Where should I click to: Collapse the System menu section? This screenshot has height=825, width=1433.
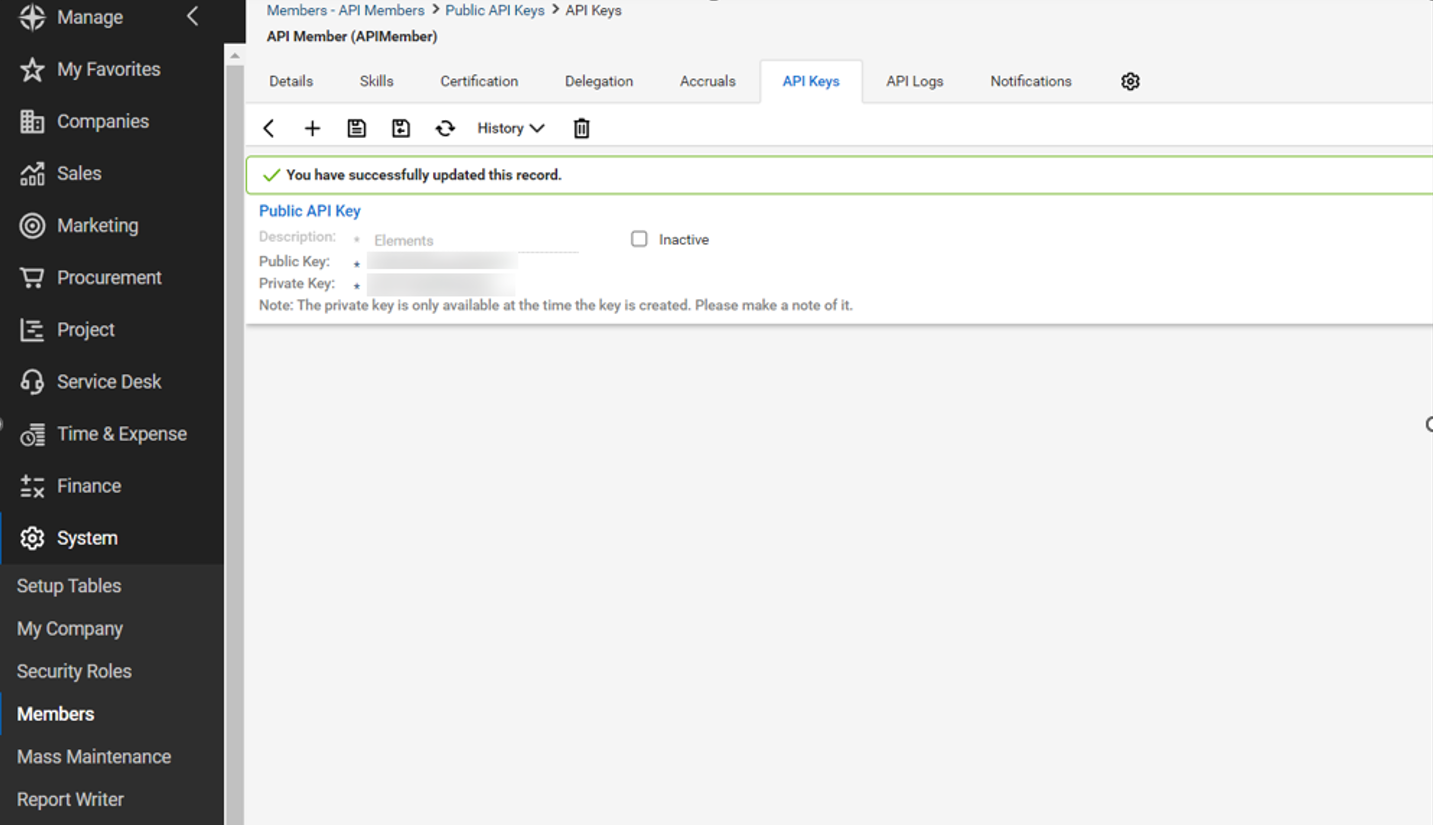[x=87, y=538]
